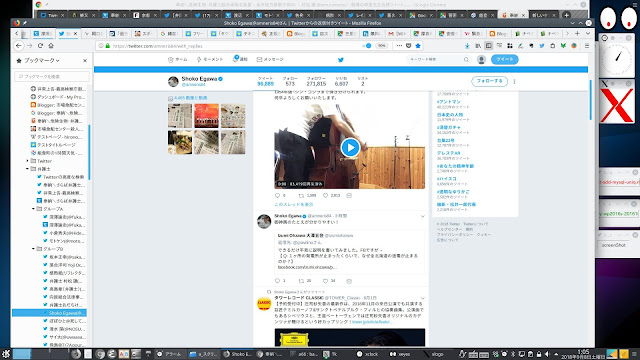Open the フォロワー 271,815 tab

pyautogui.click(x=316, y=81)
